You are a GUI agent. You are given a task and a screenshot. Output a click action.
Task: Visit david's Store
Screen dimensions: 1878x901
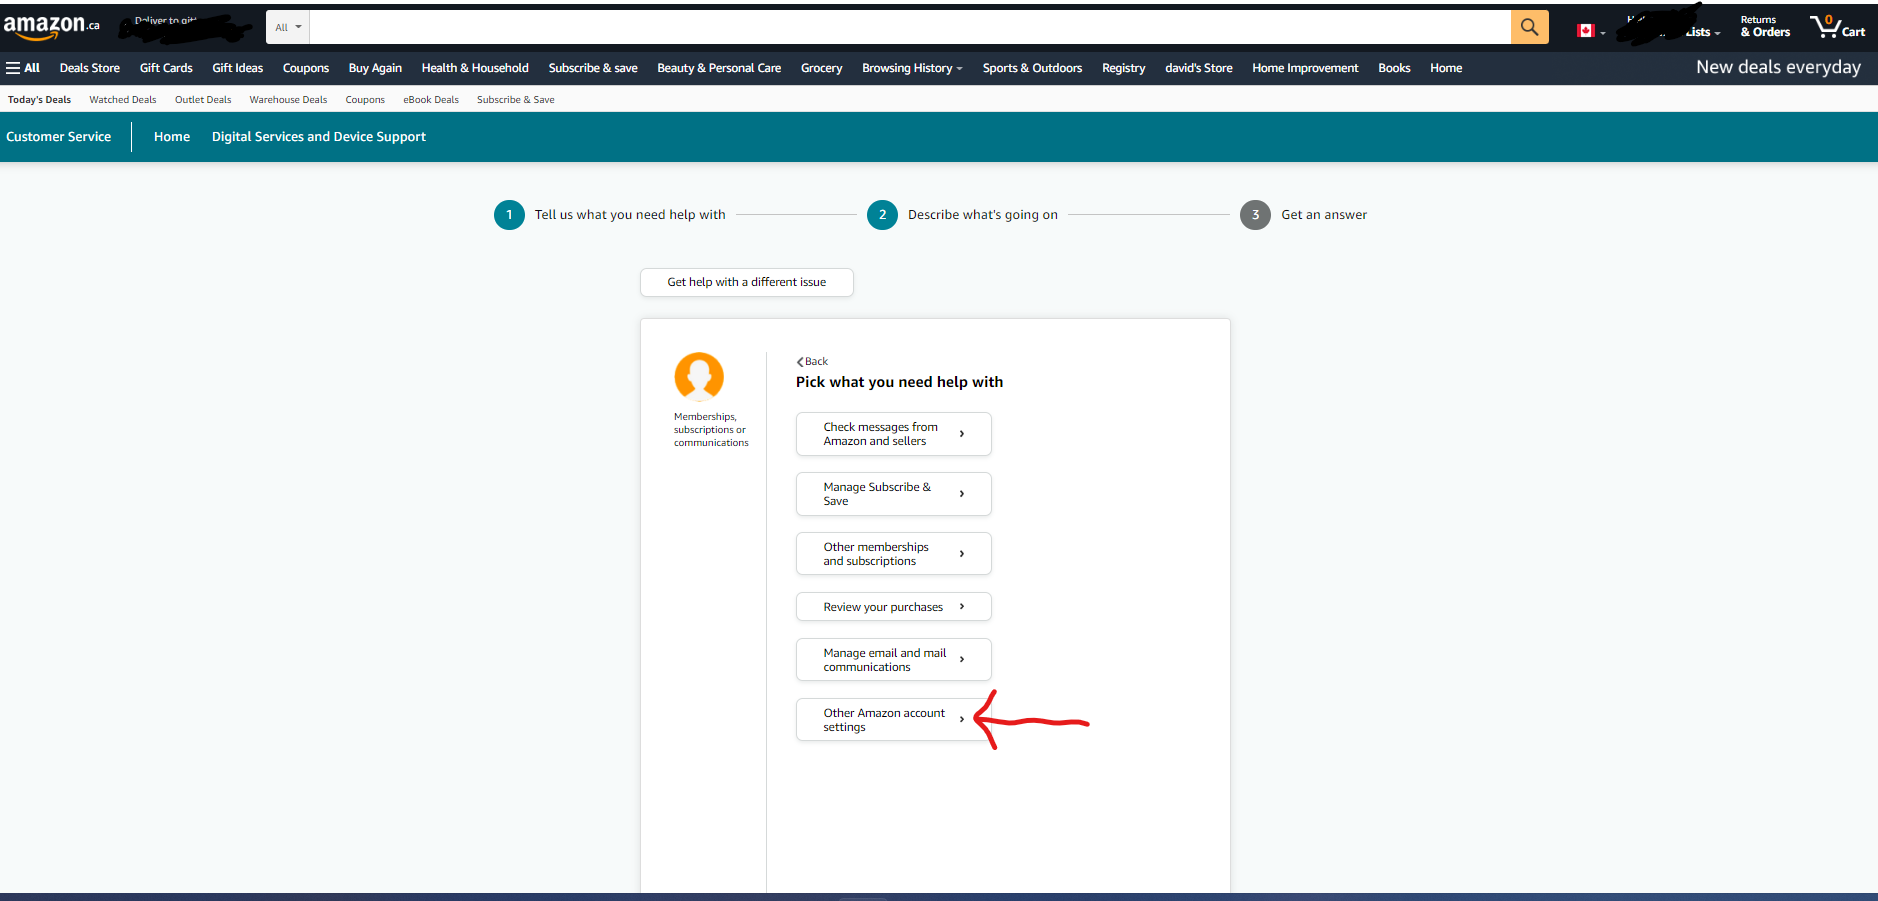tap(1199, 68)
